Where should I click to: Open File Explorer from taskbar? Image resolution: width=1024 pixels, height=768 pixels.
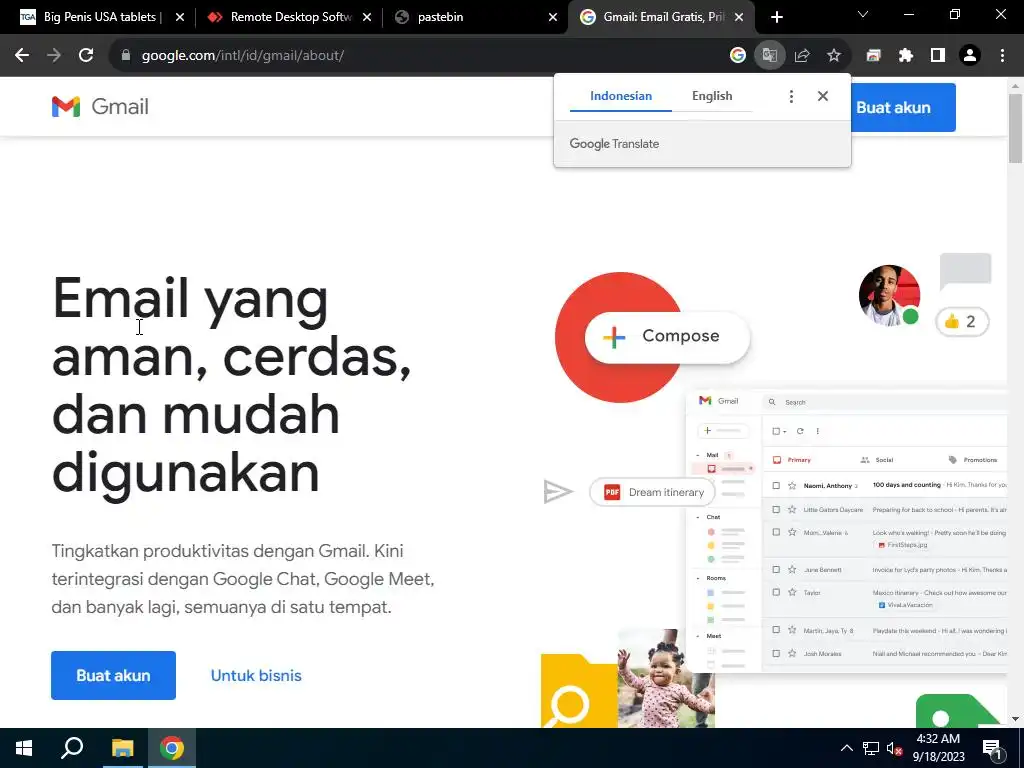[122, 748]
